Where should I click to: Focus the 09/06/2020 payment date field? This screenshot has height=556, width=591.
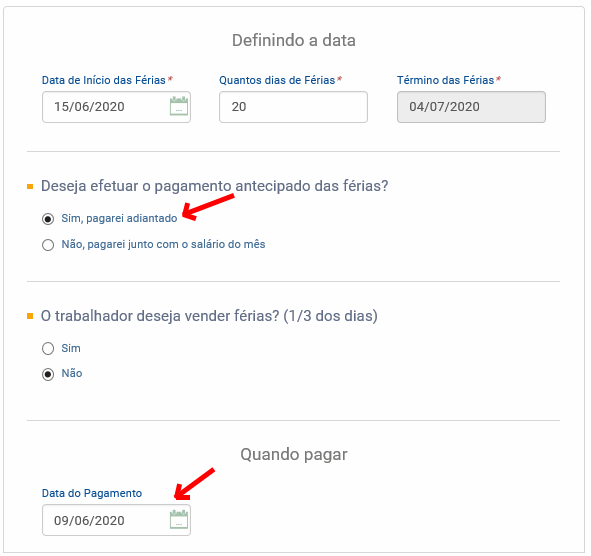[116, 520]
